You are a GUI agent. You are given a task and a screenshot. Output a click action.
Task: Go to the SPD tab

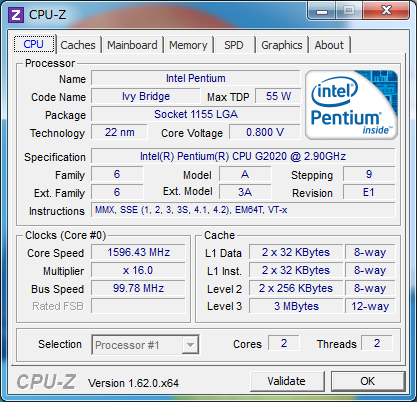pyautogui.click(x=234, y=45)
